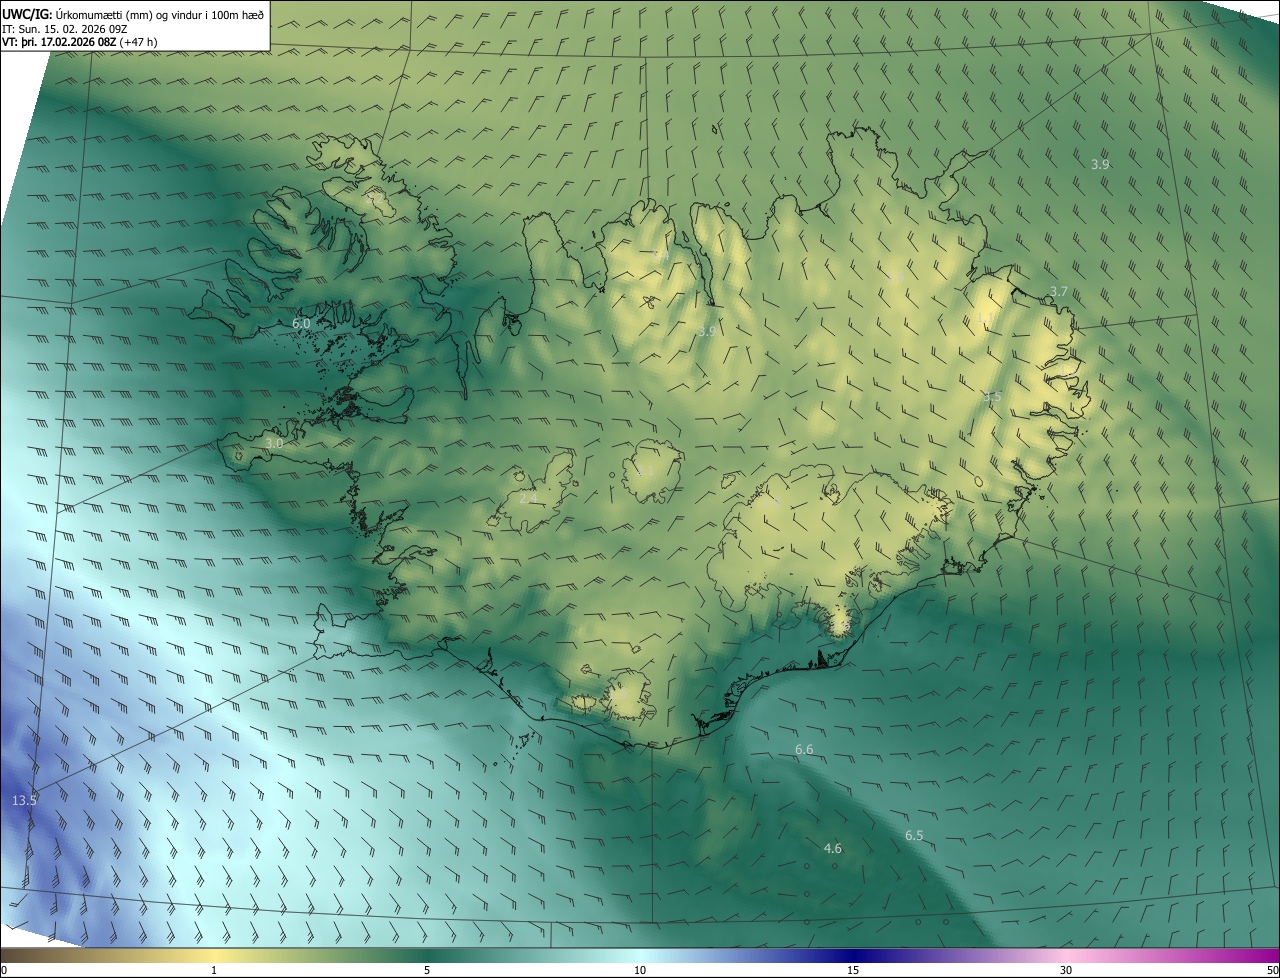Click the 3.0 value on Snæfellsnes peninsula
Screen dimensions: 1280x978
[x=275, y=443]
